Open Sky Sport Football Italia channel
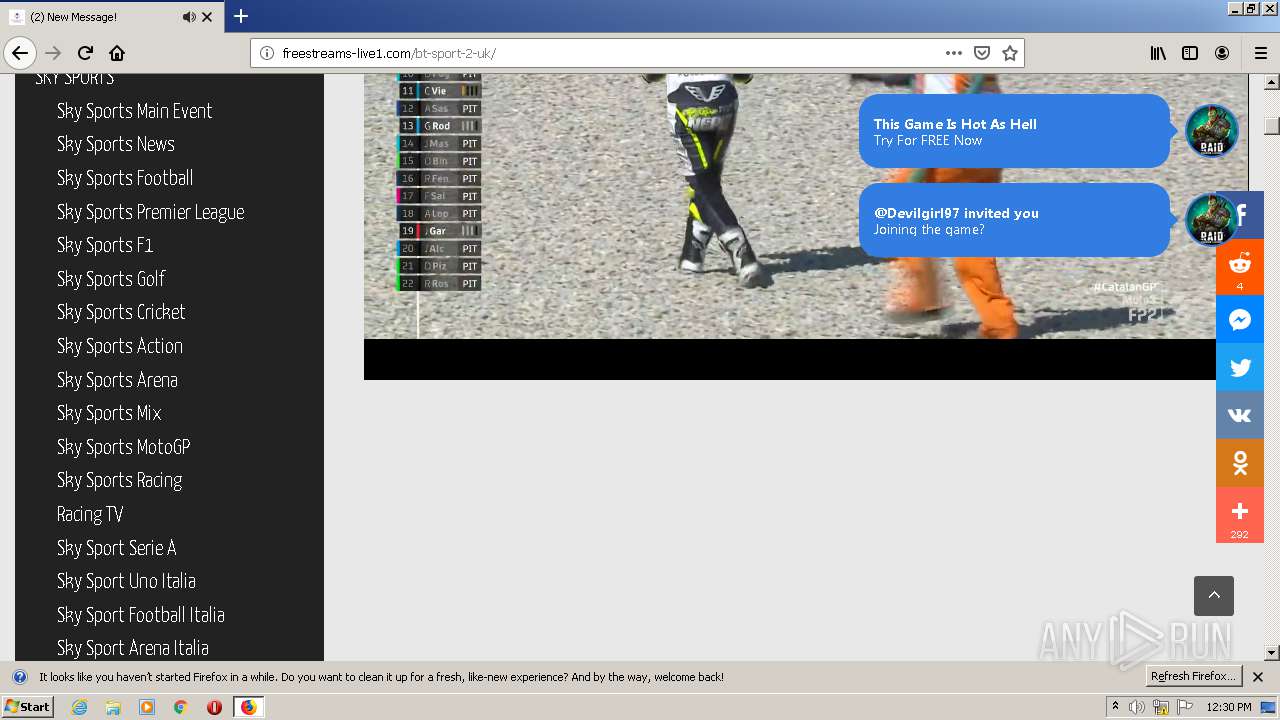Viewport: 1280px width, 720px height. 141,615
